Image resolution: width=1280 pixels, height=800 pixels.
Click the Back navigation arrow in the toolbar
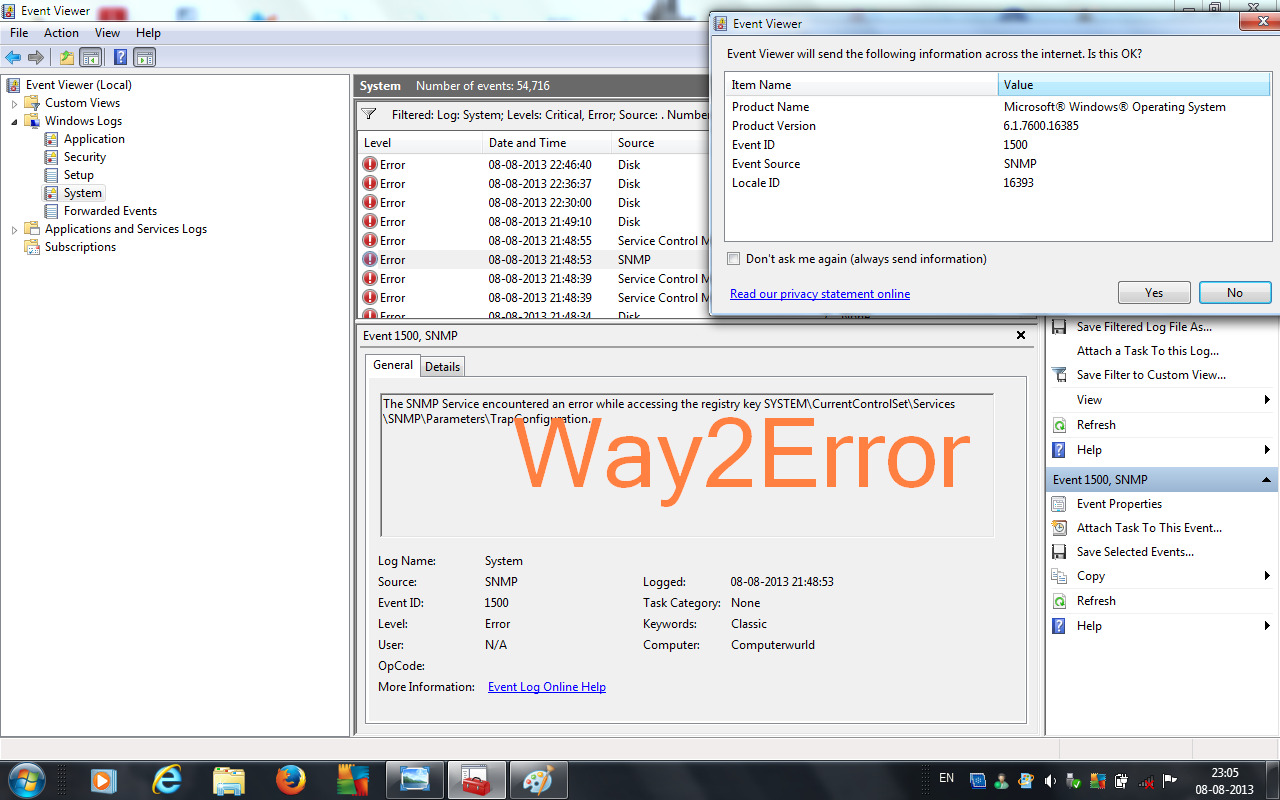13,57
